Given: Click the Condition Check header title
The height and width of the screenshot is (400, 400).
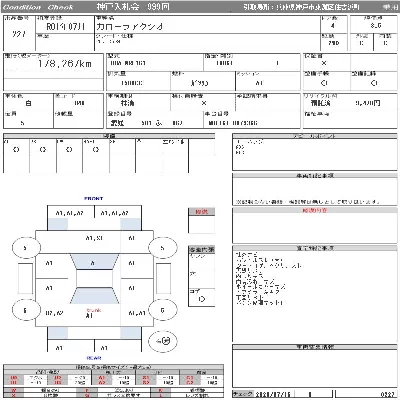Looking at the screenshot, I should (38, 7).
